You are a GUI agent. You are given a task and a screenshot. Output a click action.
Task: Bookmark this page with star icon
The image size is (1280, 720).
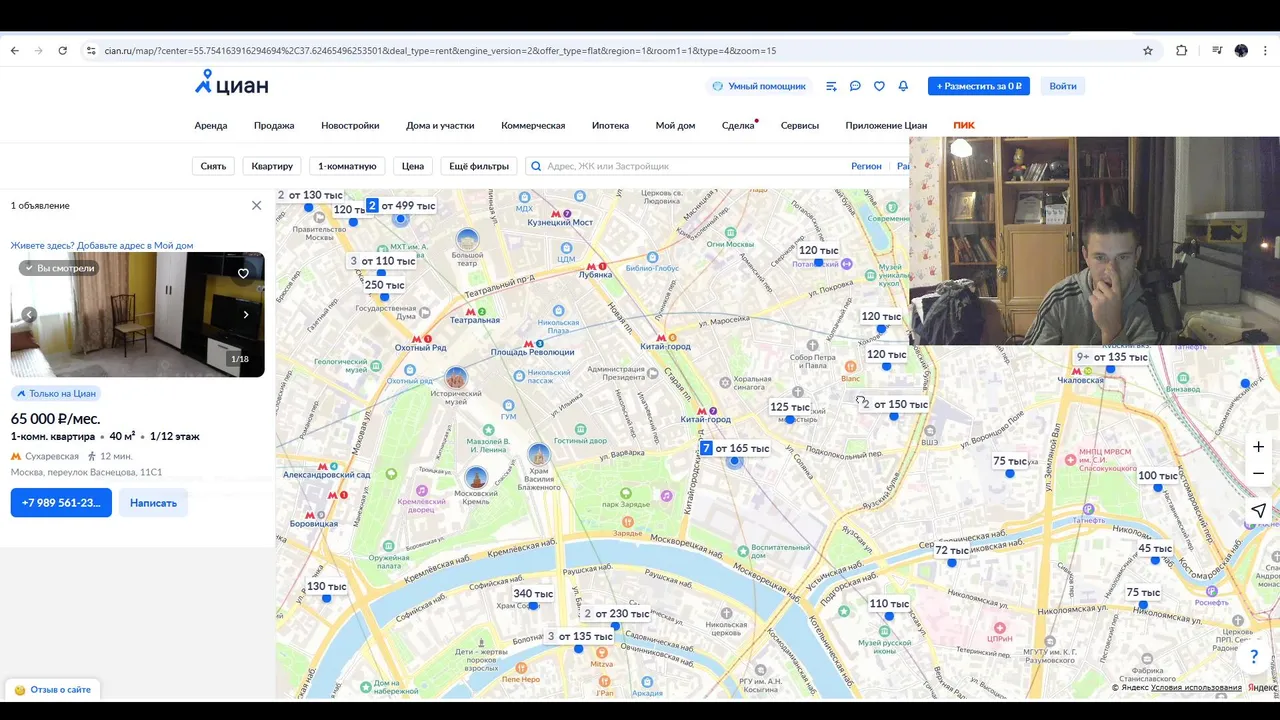[1148, 51]
